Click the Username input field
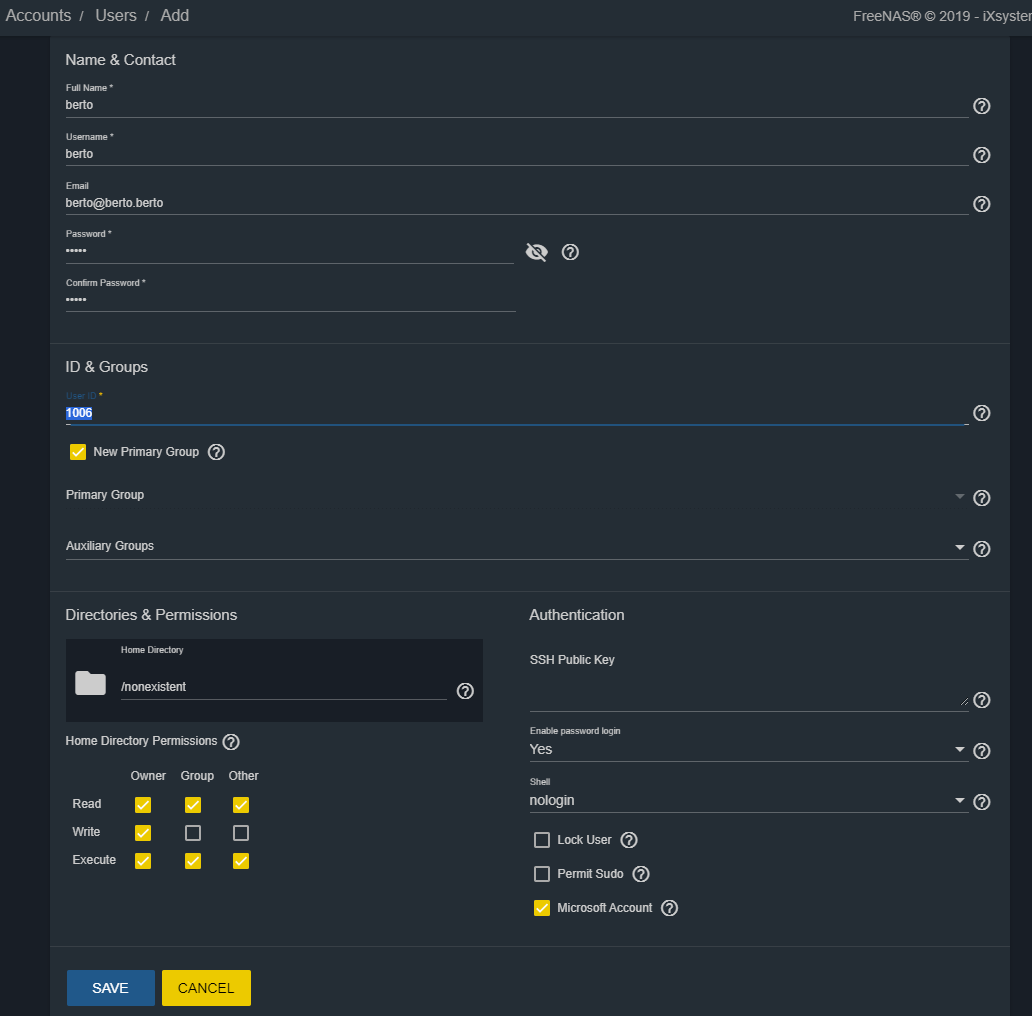Image resolution: width=1032 pixels, height=1016 pixels. point(517,154)
